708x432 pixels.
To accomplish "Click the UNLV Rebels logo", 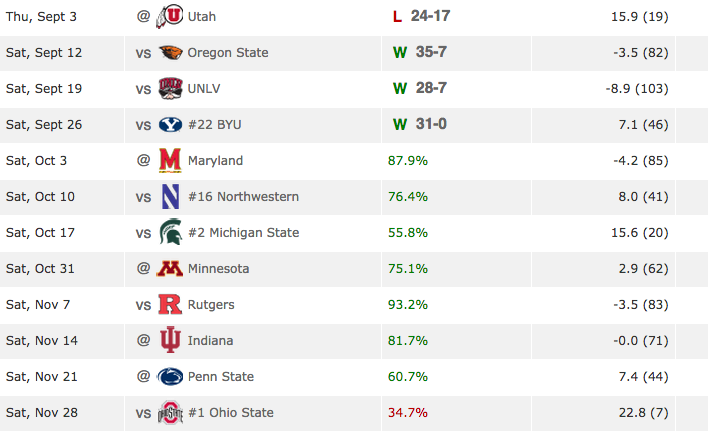I will [170, 88].
